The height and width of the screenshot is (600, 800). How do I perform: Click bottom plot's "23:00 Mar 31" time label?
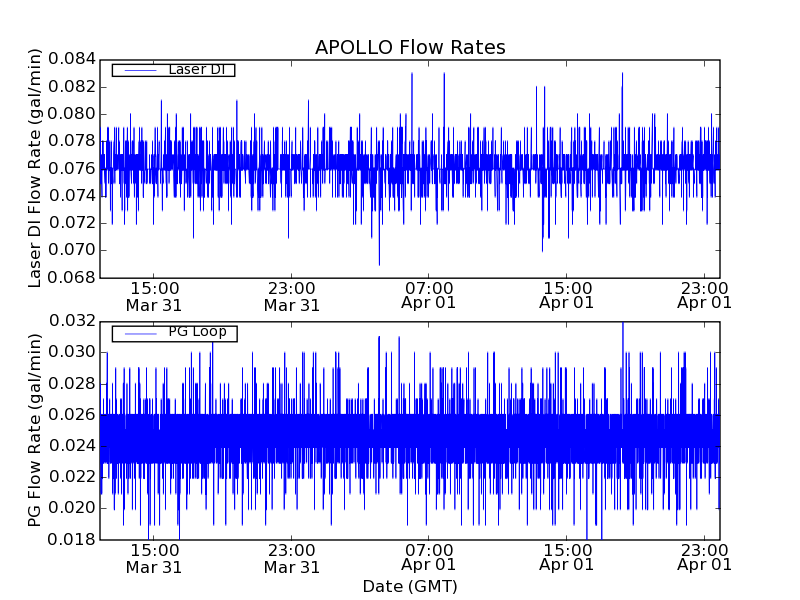292,558
